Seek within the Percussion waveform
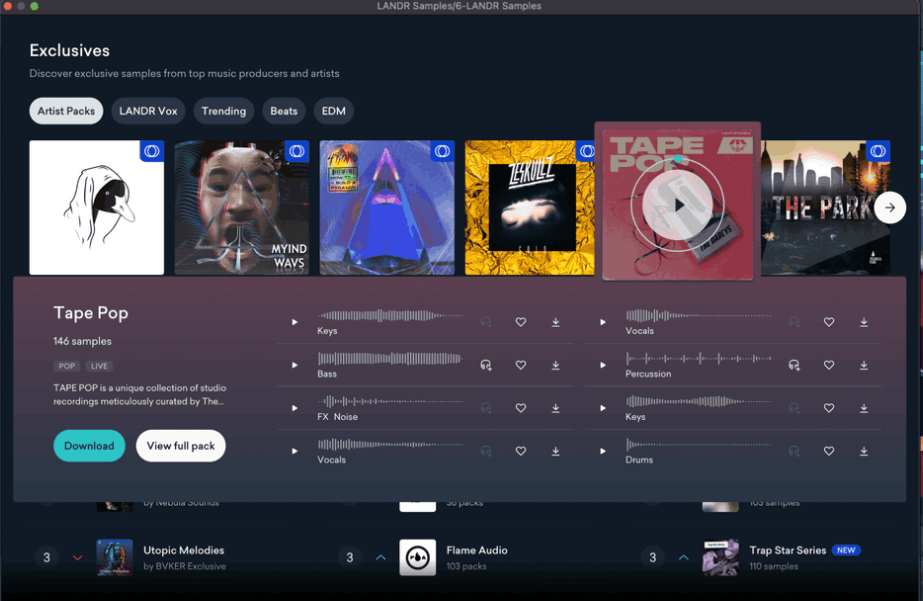The image size is (923, 601). point(698,358)
